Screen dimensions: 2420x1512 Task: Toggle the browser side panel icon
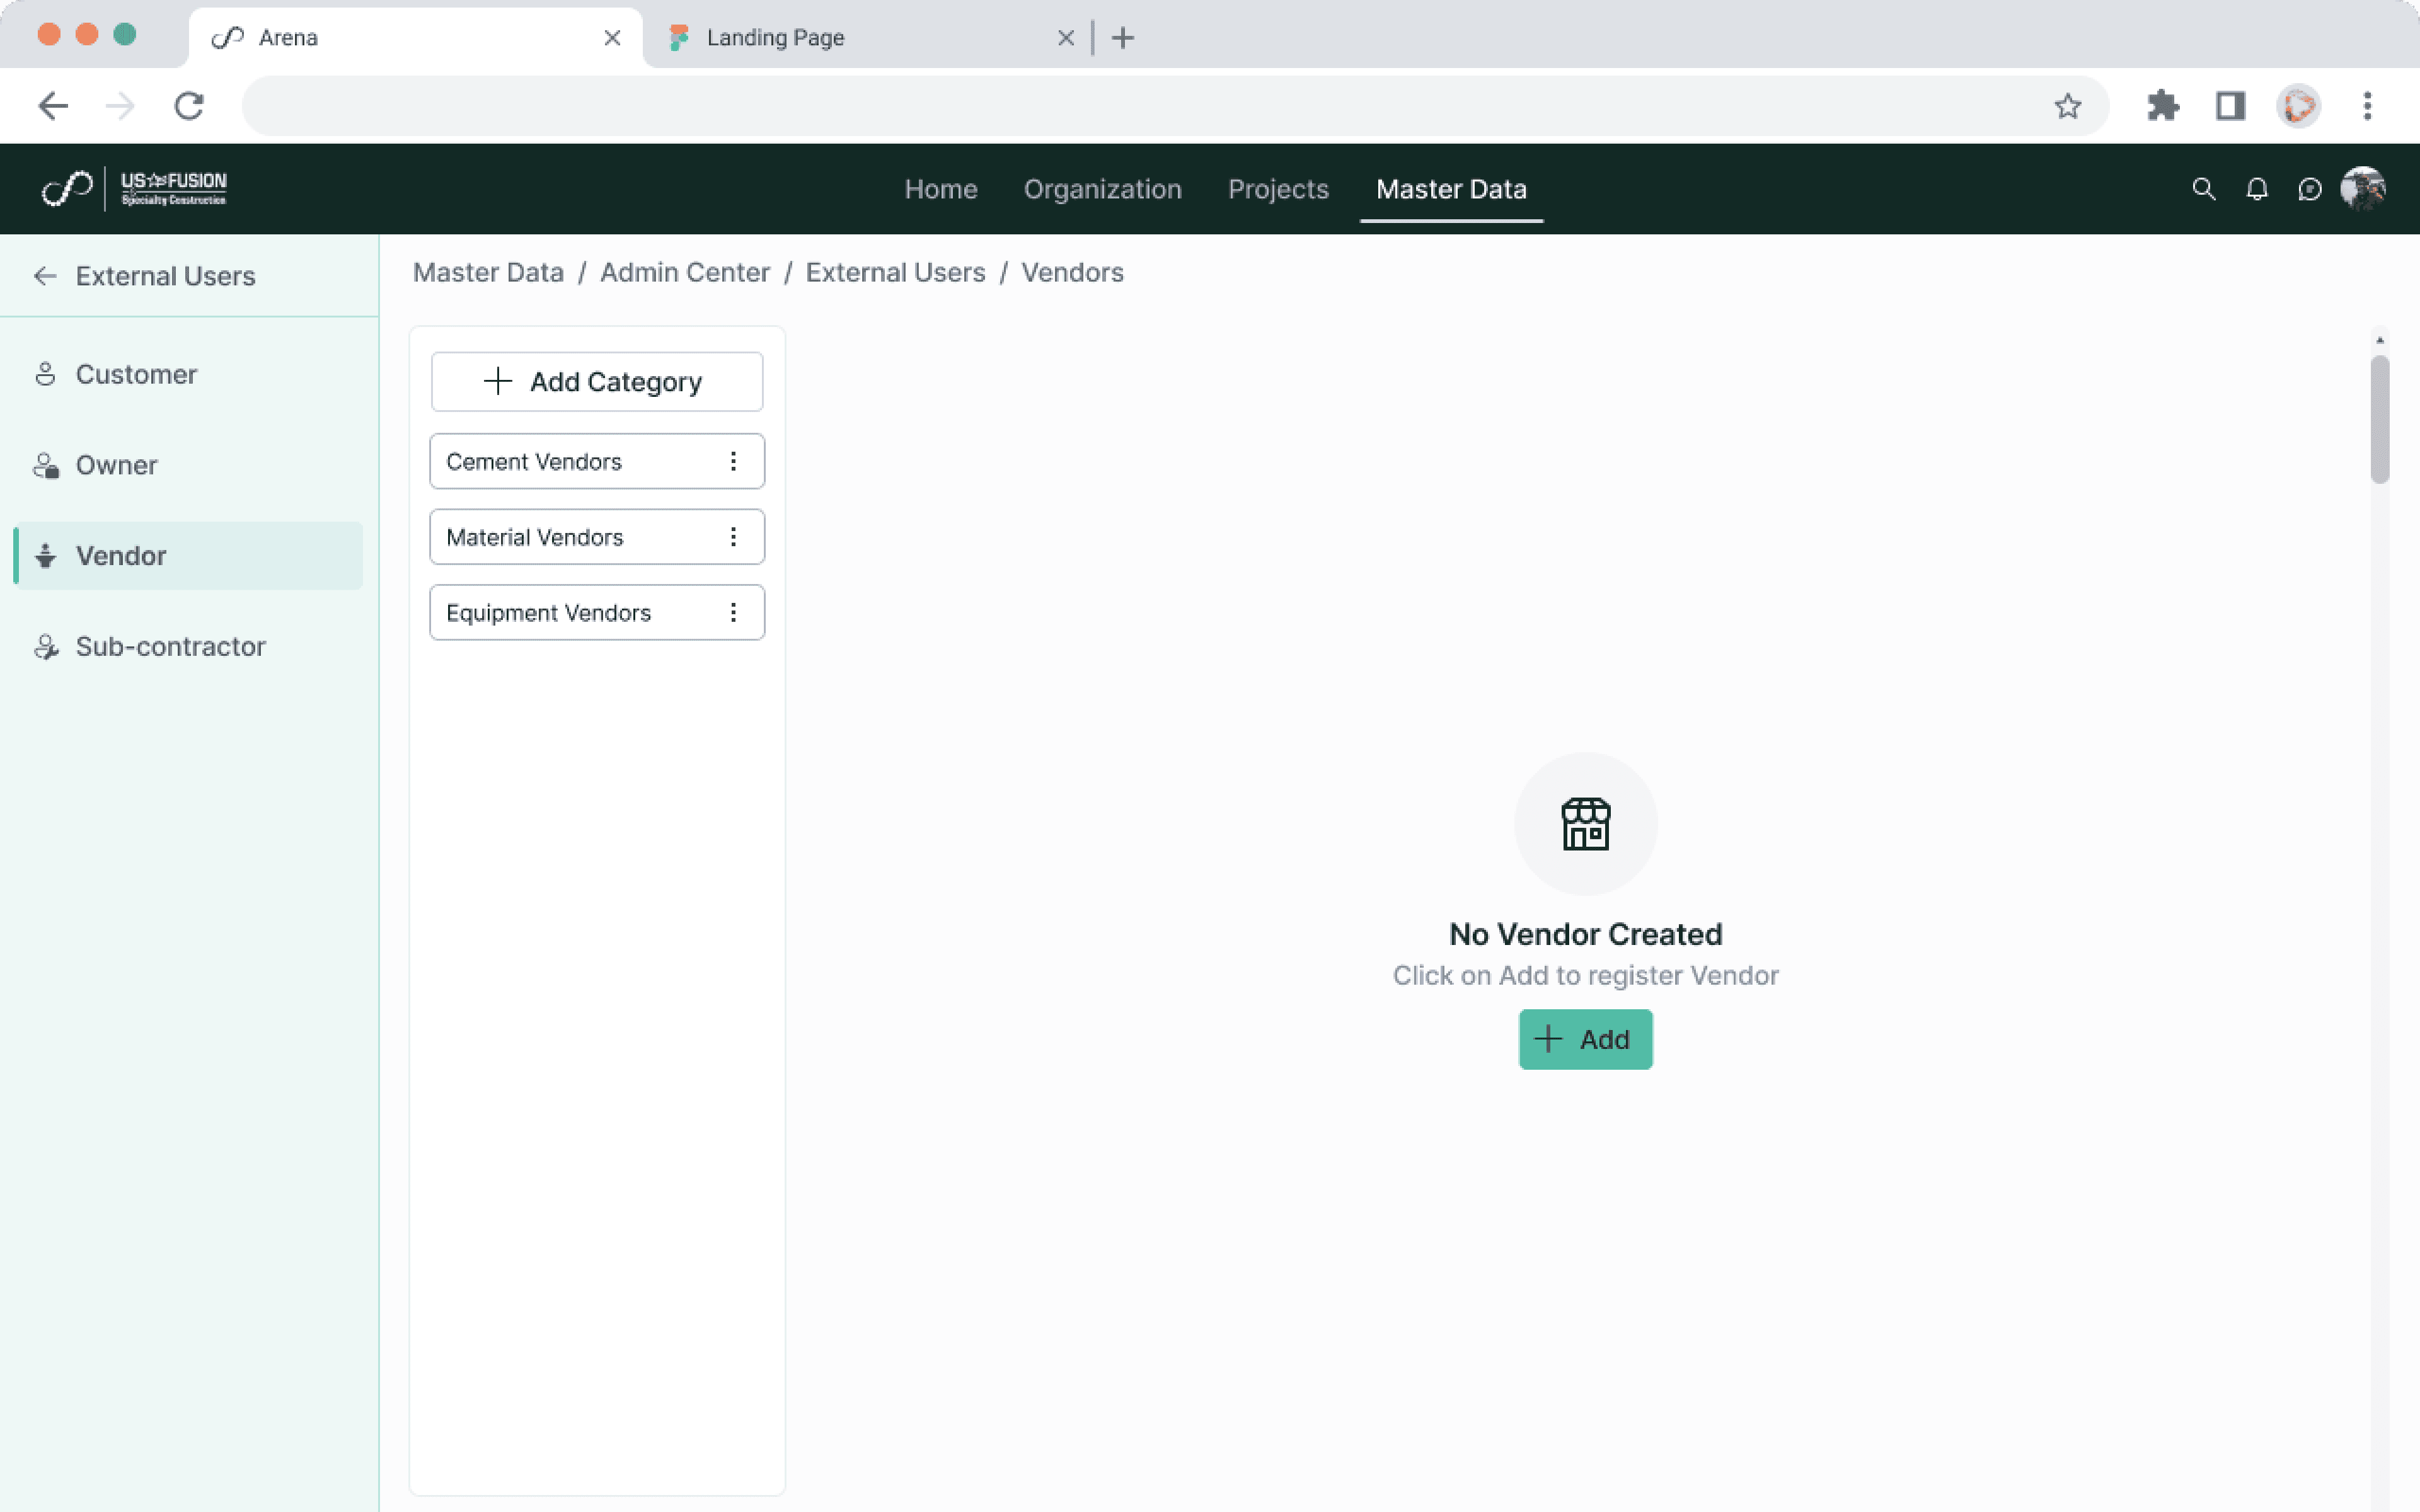click(2231, 106)
